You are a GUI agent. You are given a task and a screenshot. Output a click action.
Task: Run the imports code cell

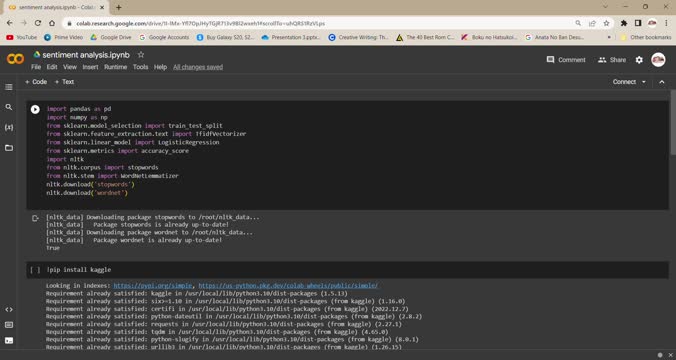35,110
